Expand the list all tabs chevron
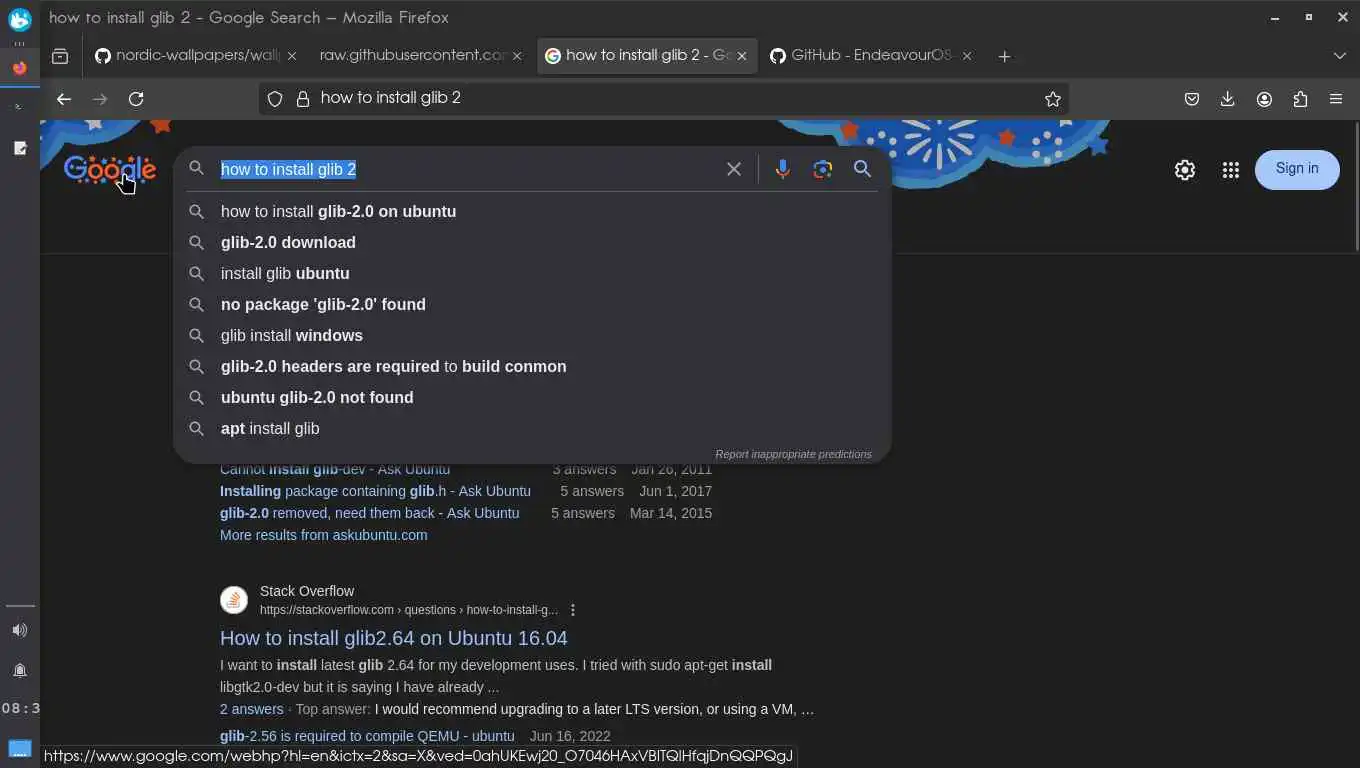Image resolution: width=1360 pixels, height=768 pixels. [x=1340, y=56]
